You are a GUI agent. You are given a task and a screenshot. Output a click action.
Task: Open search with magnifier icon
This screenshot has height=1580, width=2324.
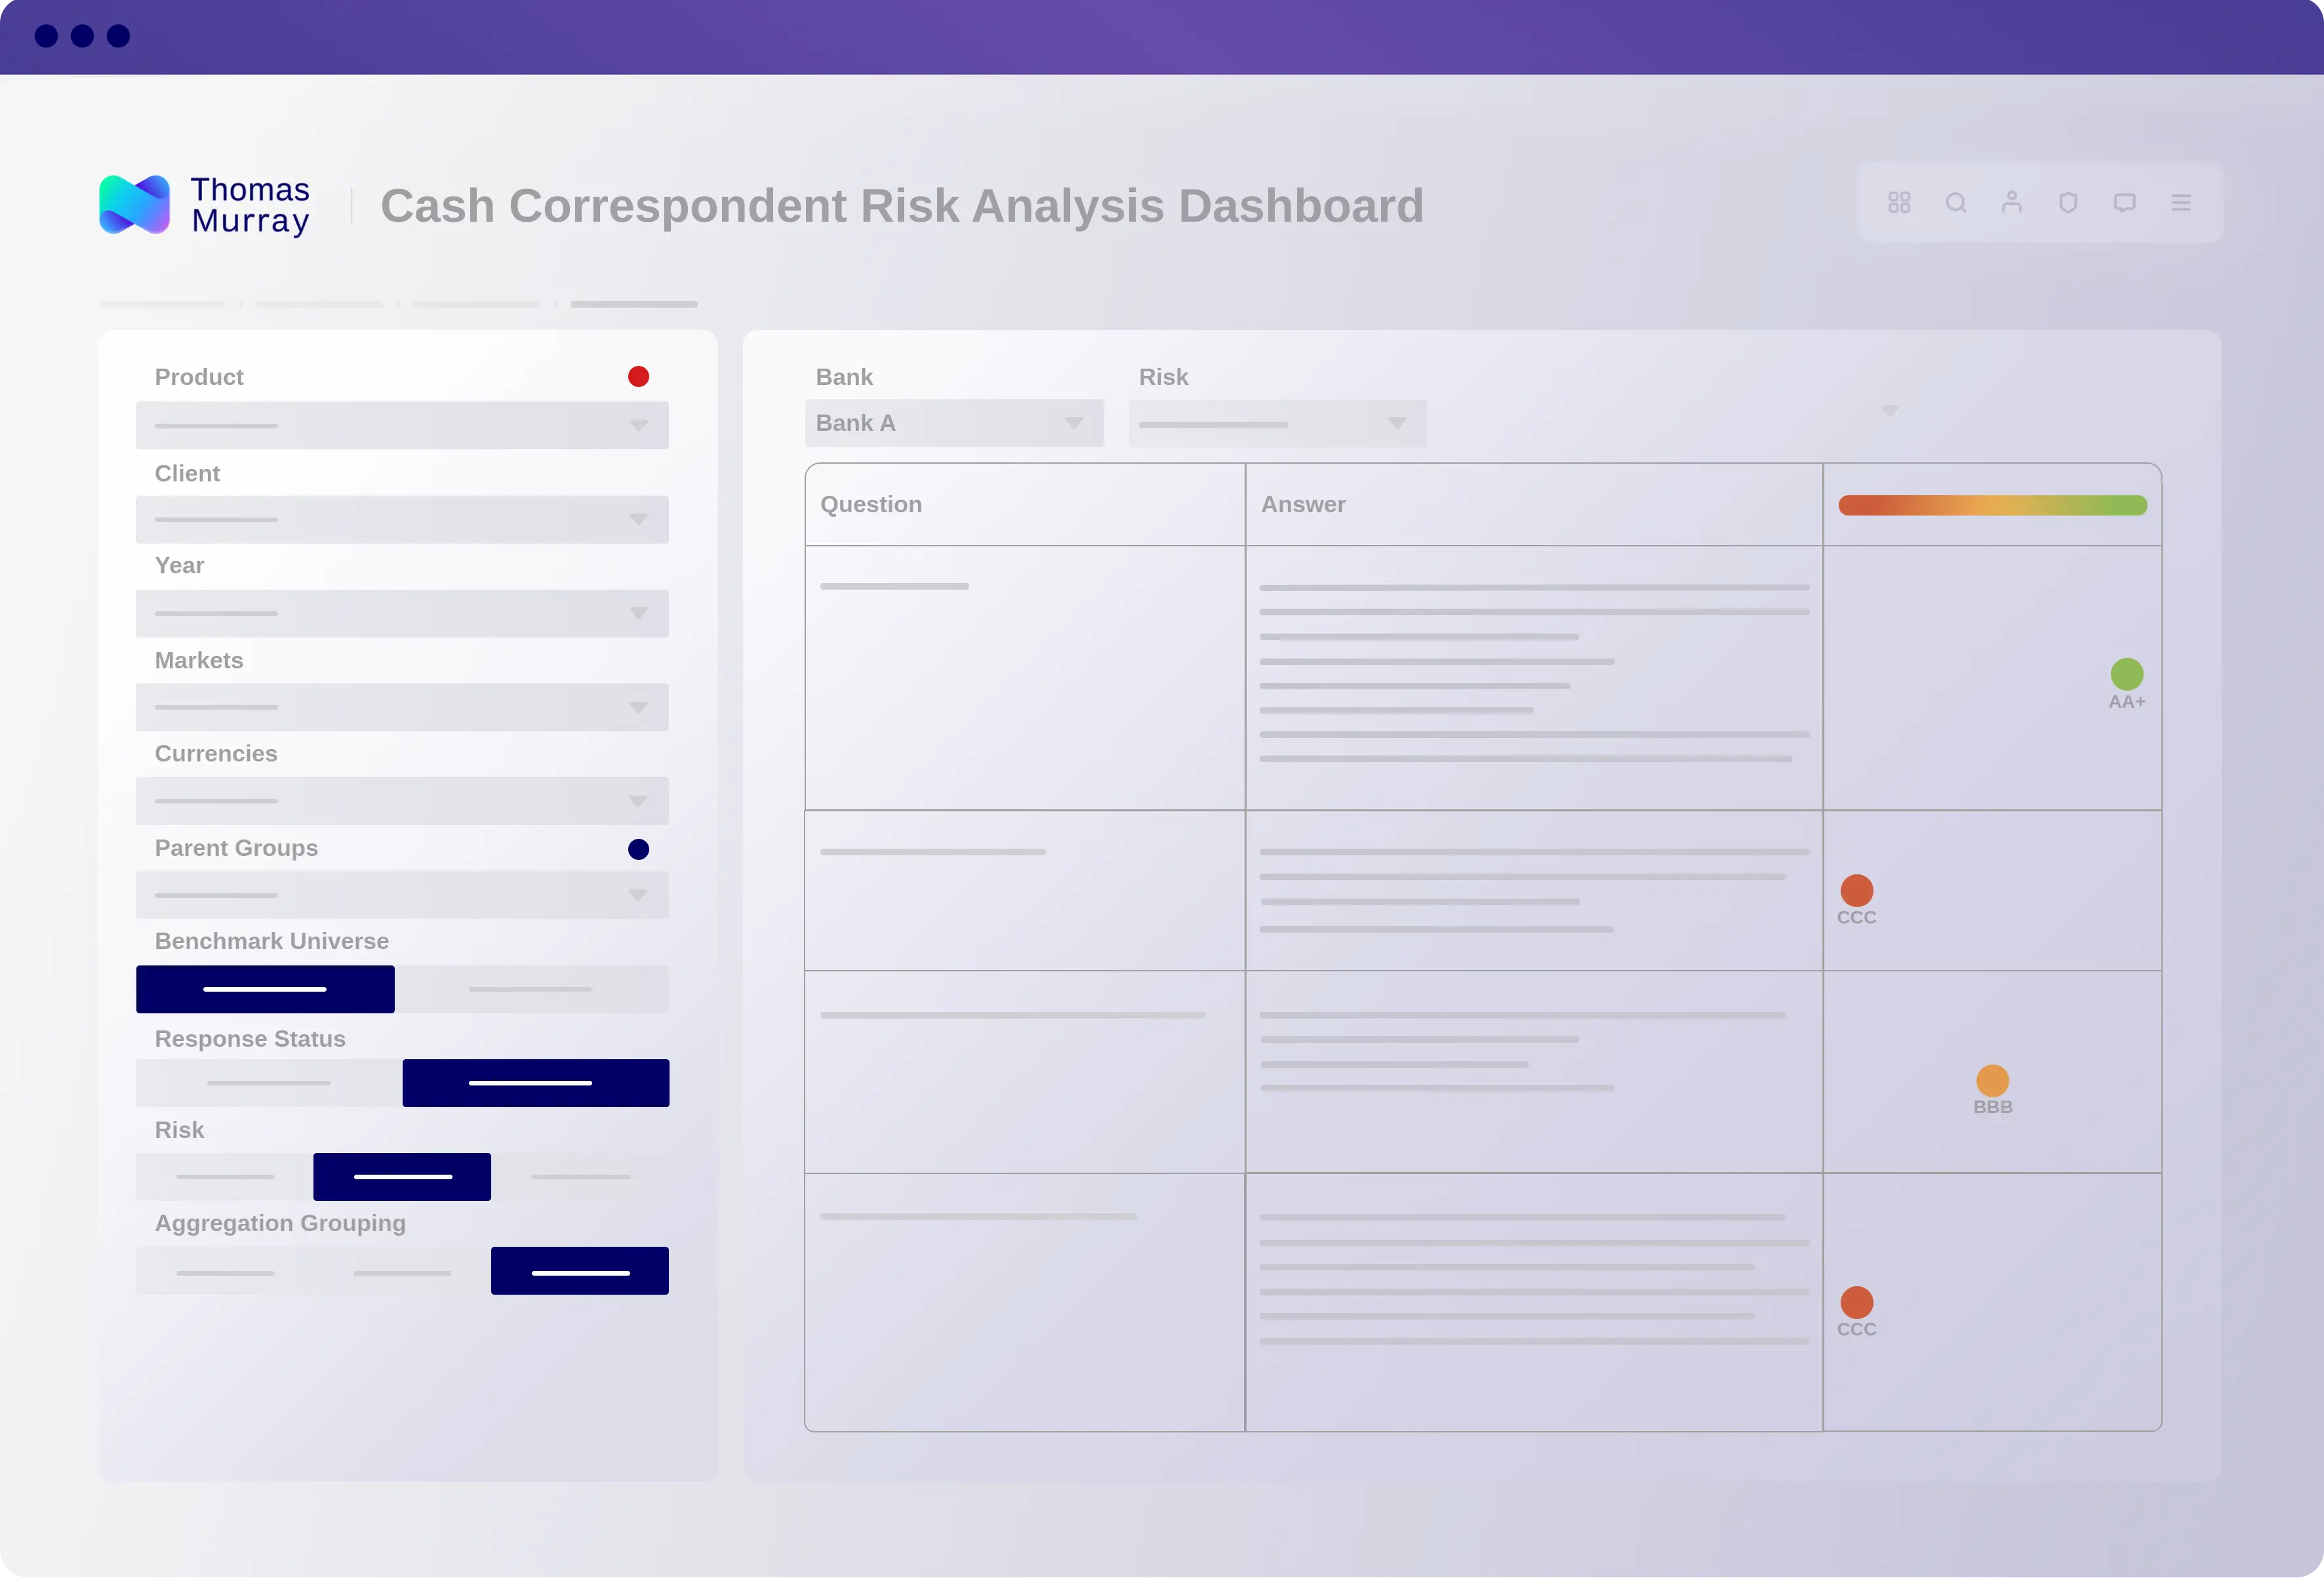1955,203
